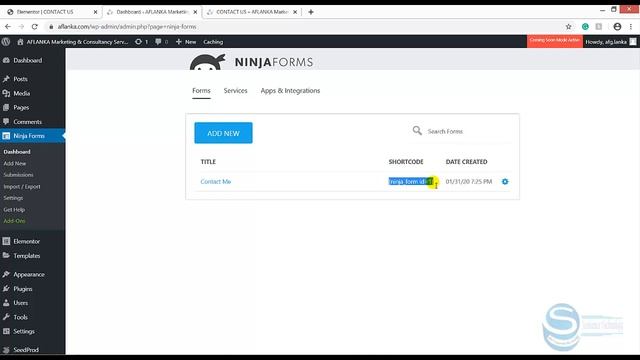
Task: Open Dashboard in WordPress sidebar
Action: pyautogui.click(x=28, y=60)
